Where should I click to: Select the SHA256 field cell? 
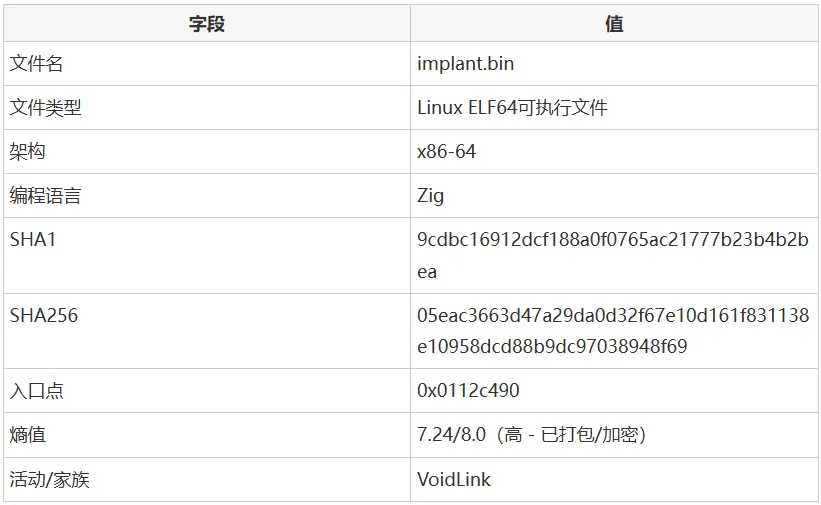(207, 331)
